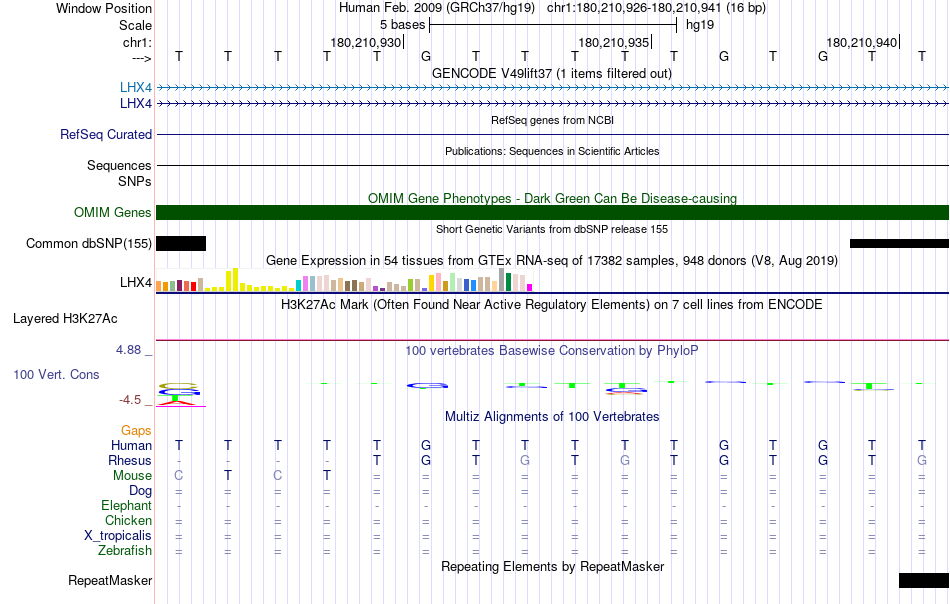Open the GENCODE V49lift37 track title
This screenshot has width=950, height=604.
(x=552, y=73)
